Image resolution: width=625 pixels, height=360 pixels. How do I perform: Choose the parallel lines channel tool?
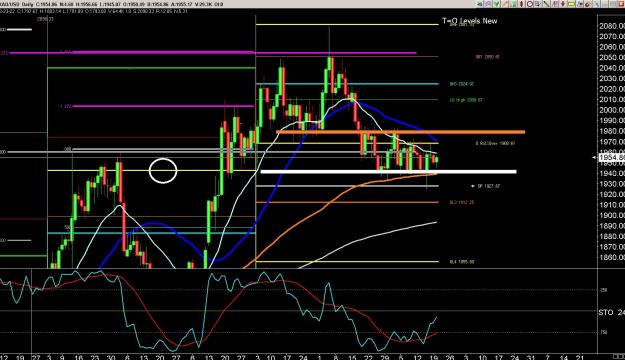tap(554, 4)
